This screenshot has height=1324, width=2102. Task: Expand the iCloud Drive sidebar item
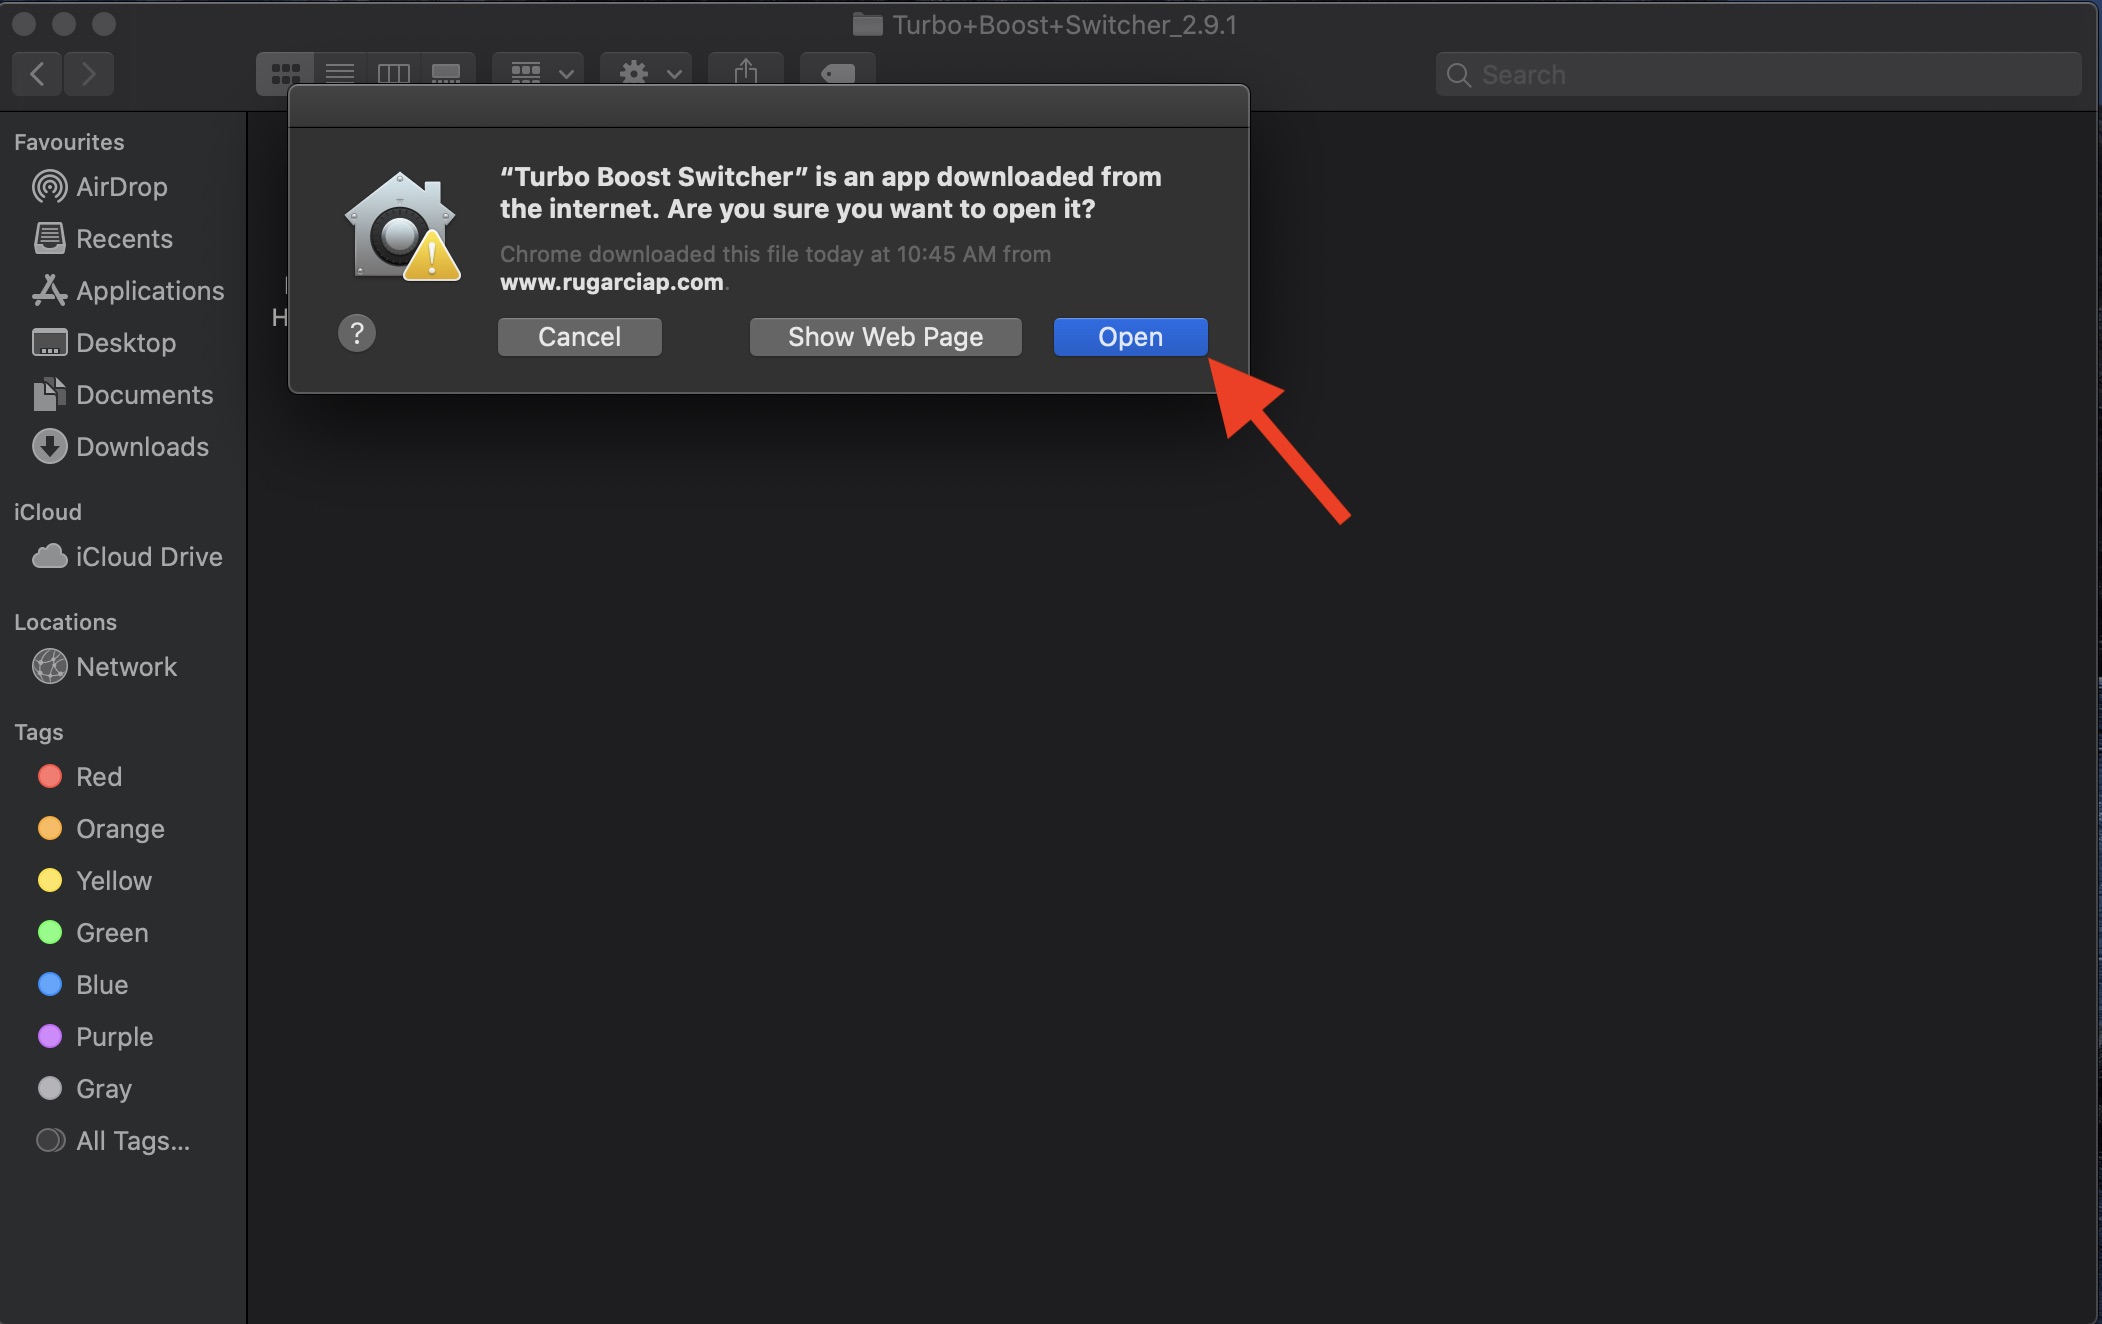[148, 557]
